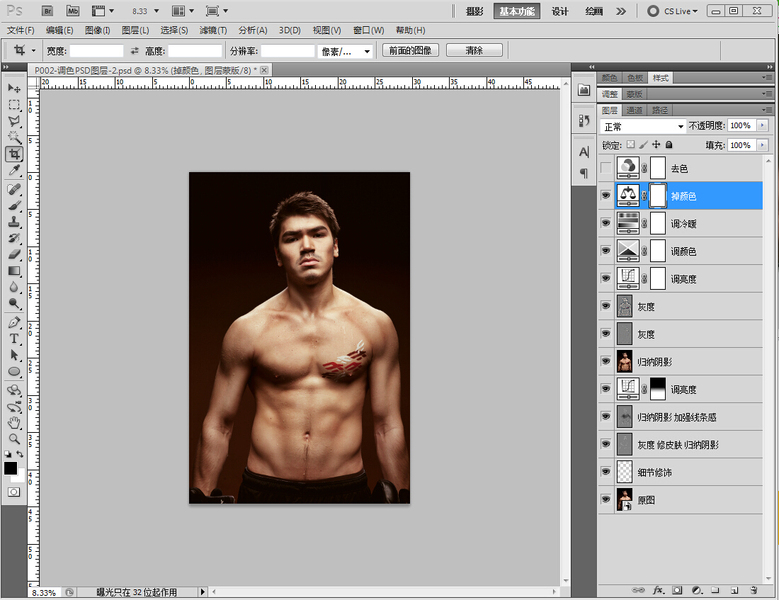The width and height of the screenshot is (779, 600).
Task: Select the Move tool
Action: pyautogui.click(x=14, y=88)
